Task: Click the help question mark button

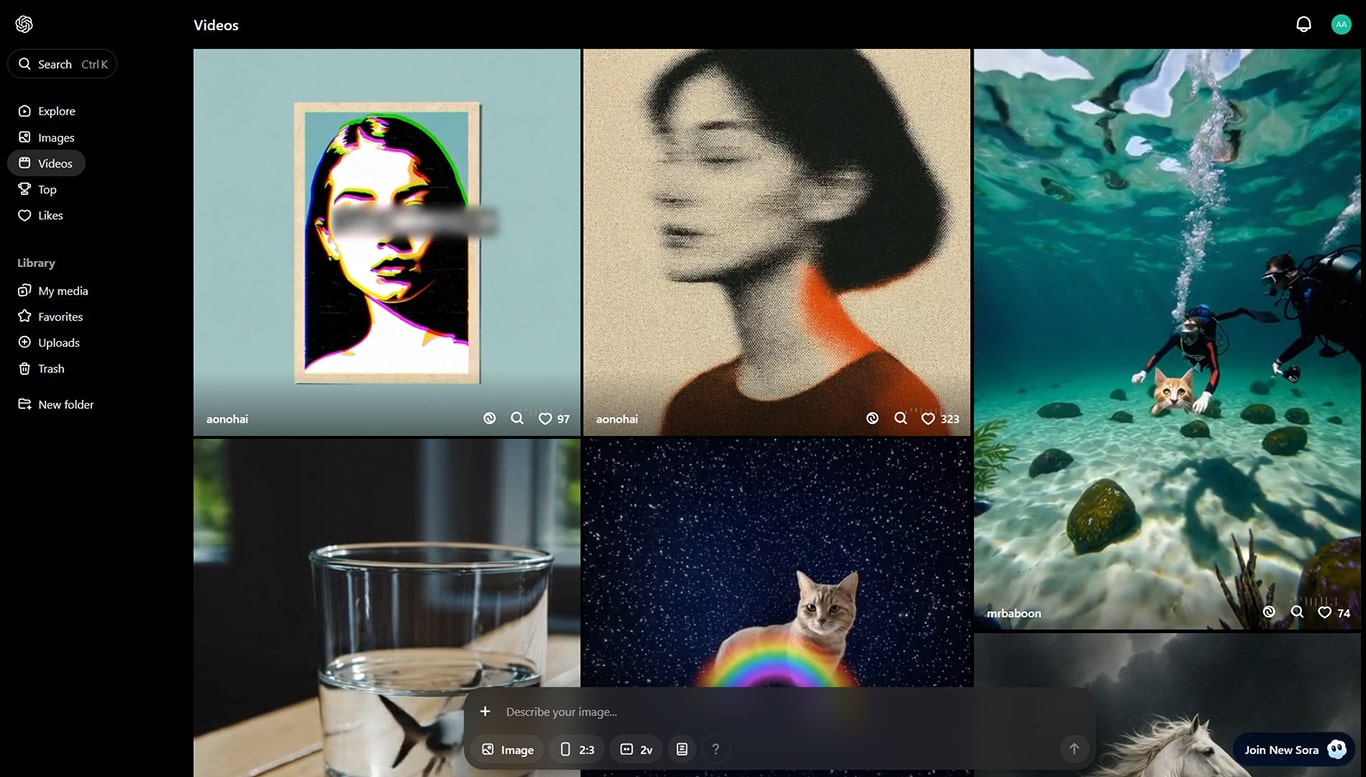Action: click(715, 749)
